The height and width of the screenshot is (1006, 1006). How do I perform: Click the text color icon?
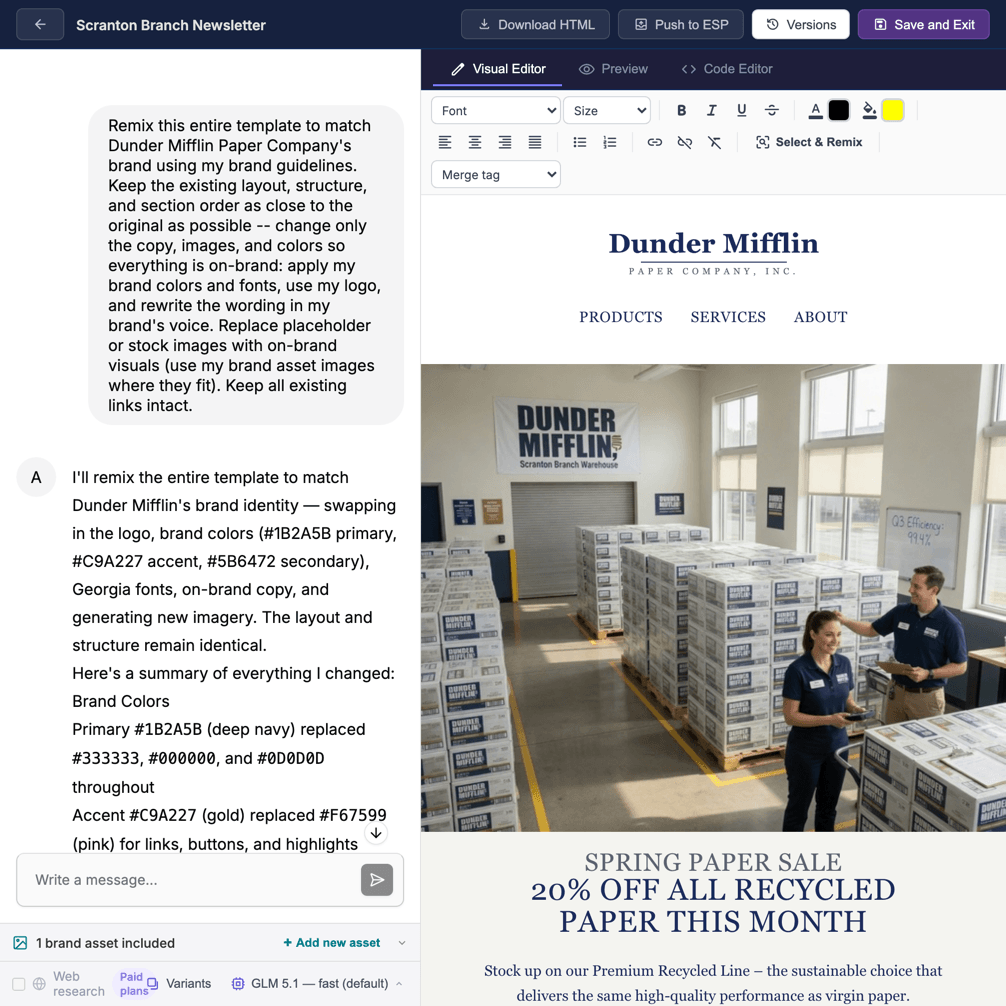pyautogui.click(x=815, y=110)
